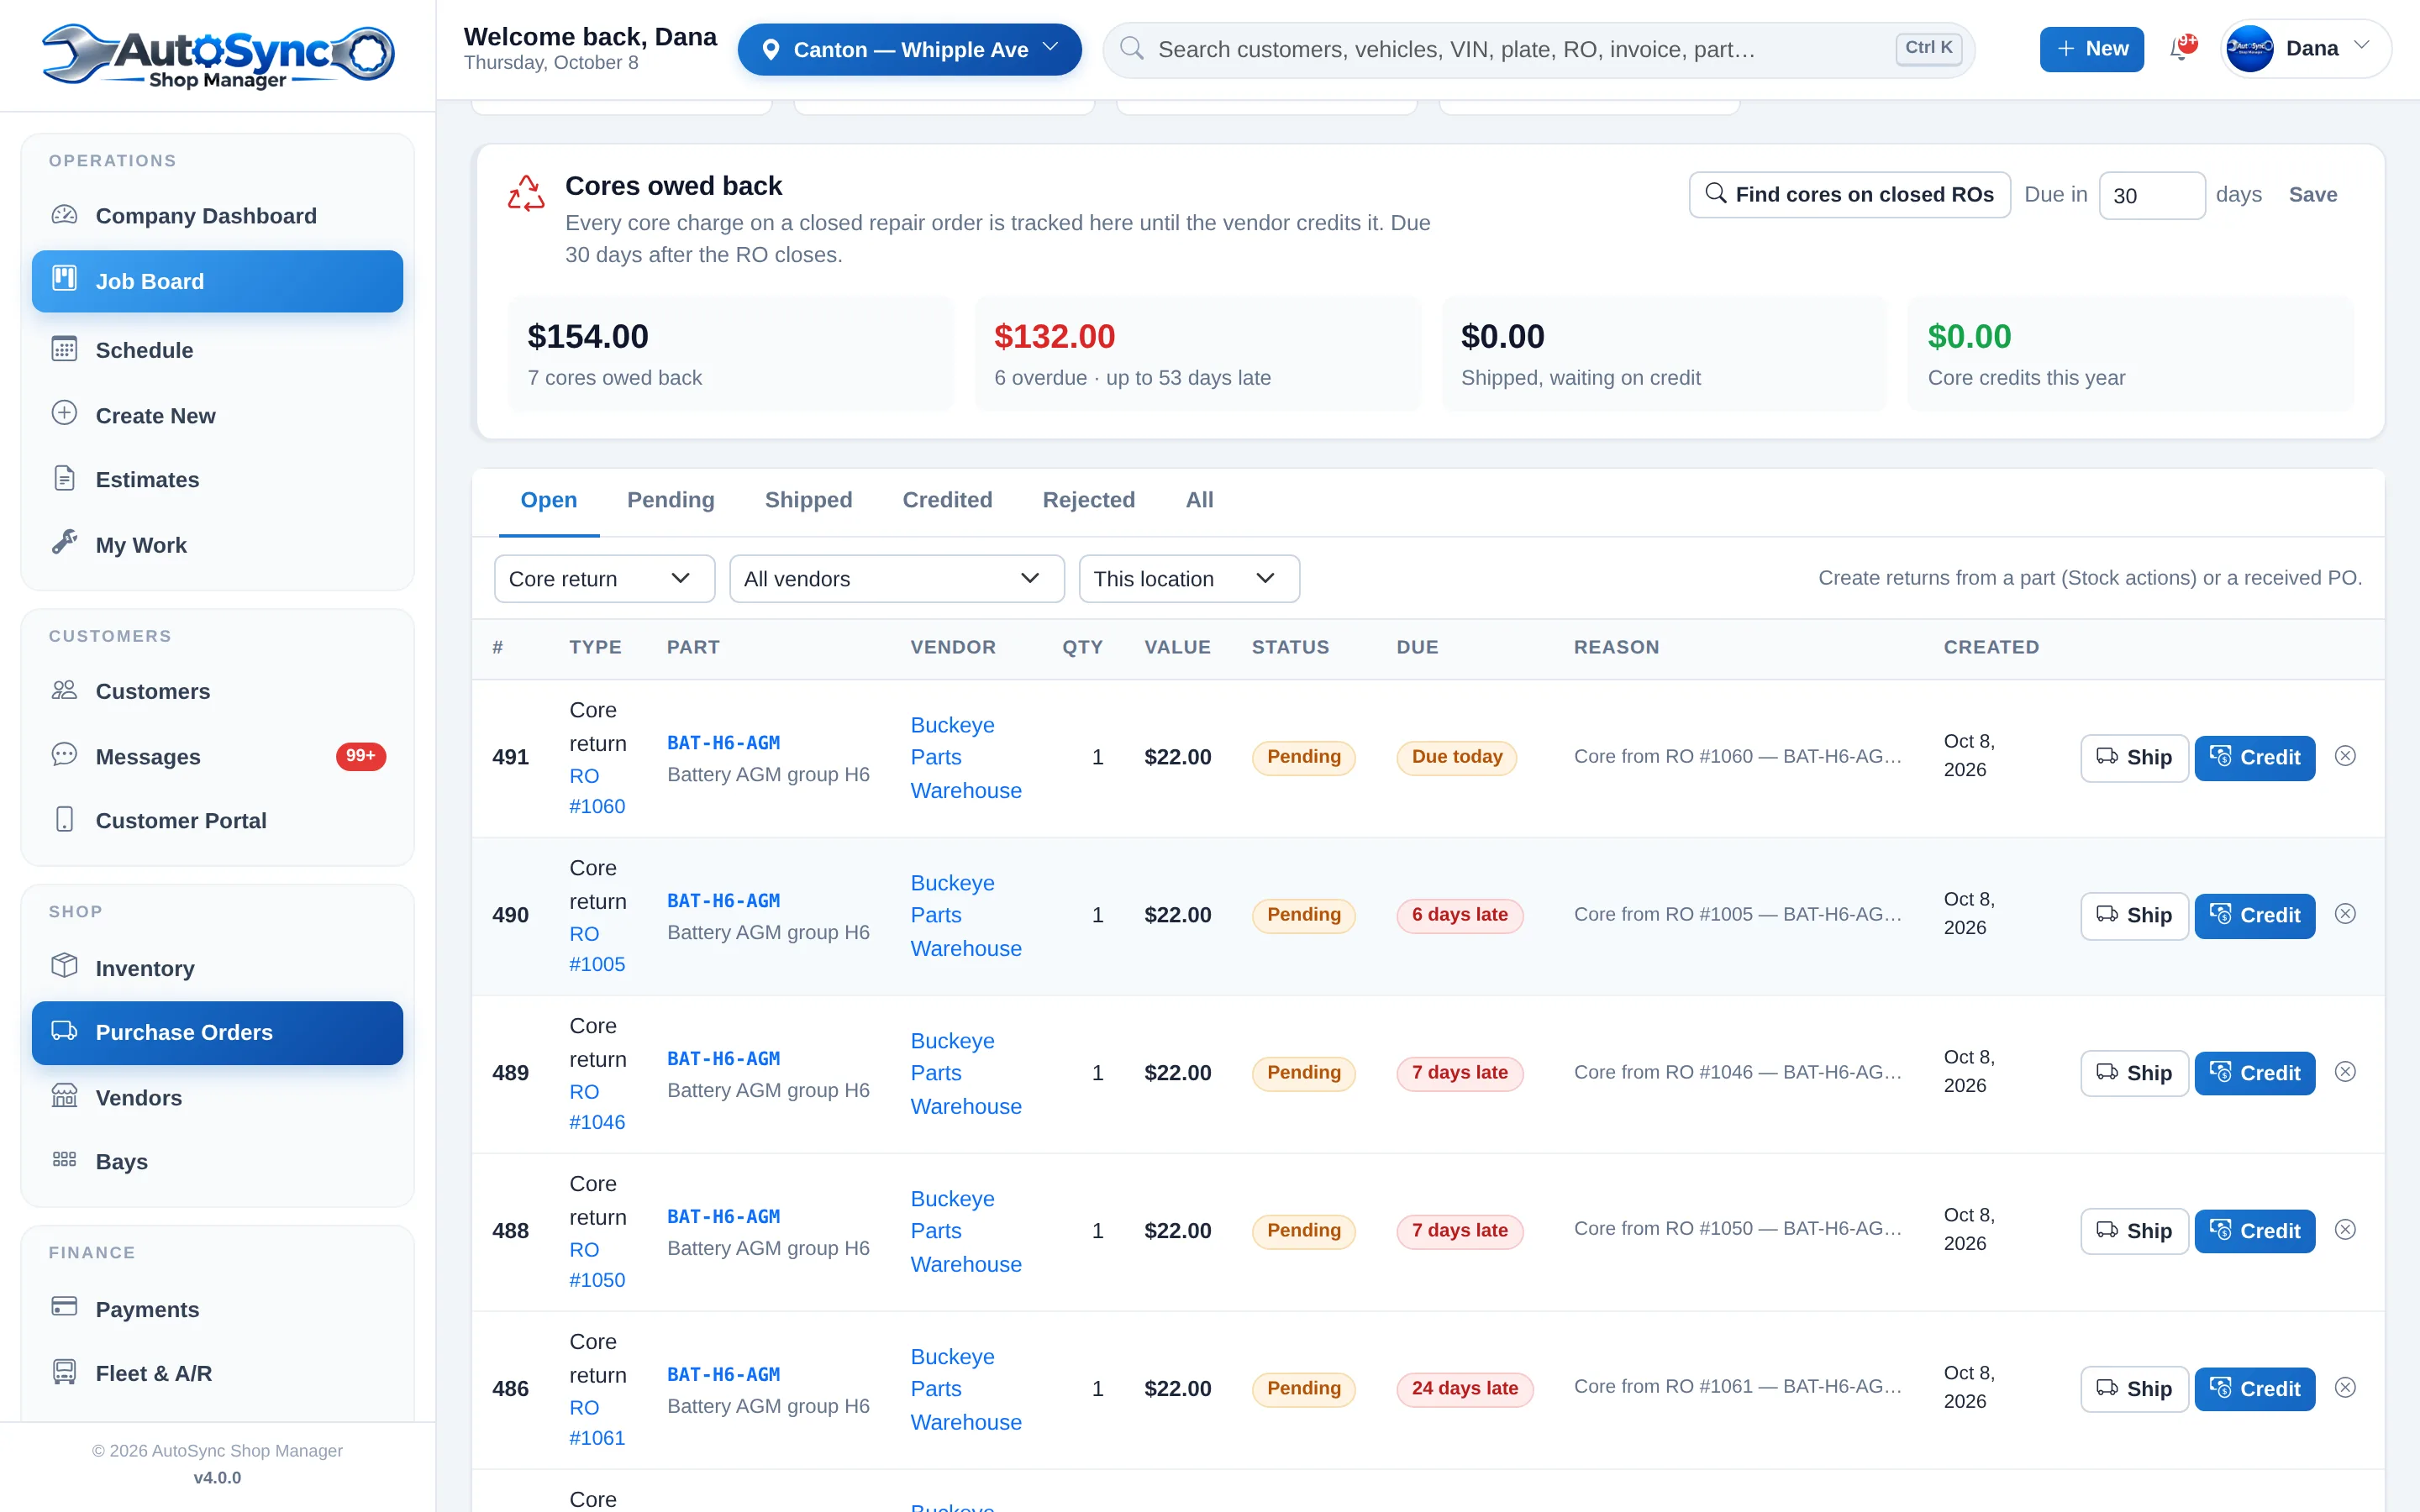Go to Purchase Orders in the sidebar
The image size is (2420, 1512).
[x=217, y=1032]
